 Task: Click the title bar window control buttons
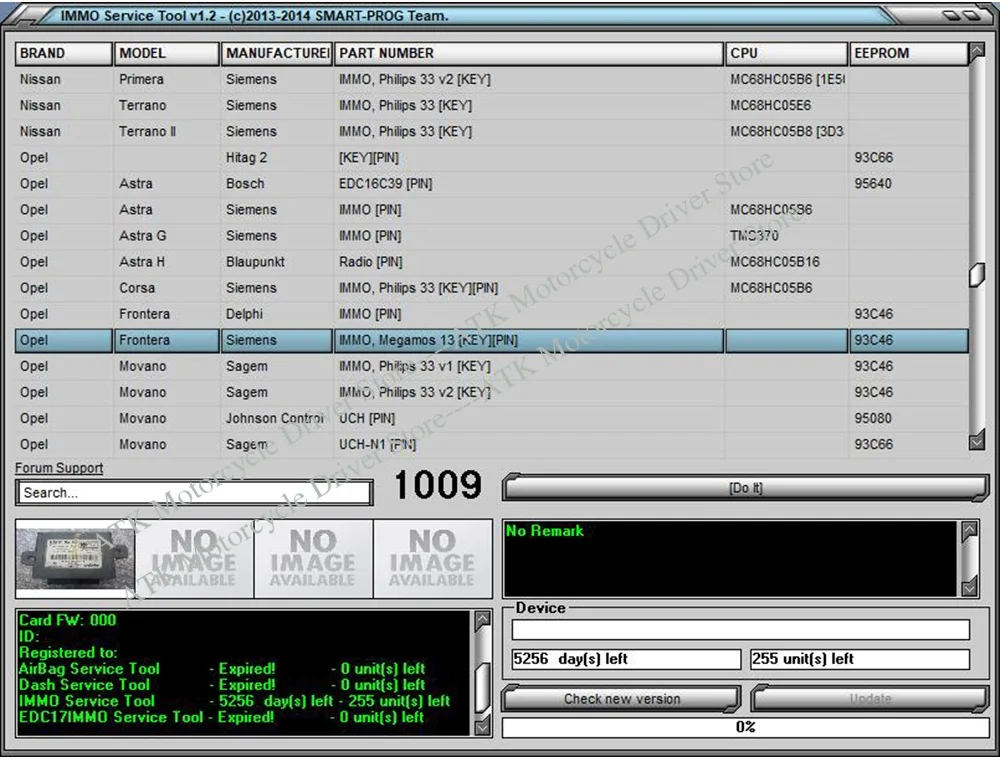click(961, 15)
